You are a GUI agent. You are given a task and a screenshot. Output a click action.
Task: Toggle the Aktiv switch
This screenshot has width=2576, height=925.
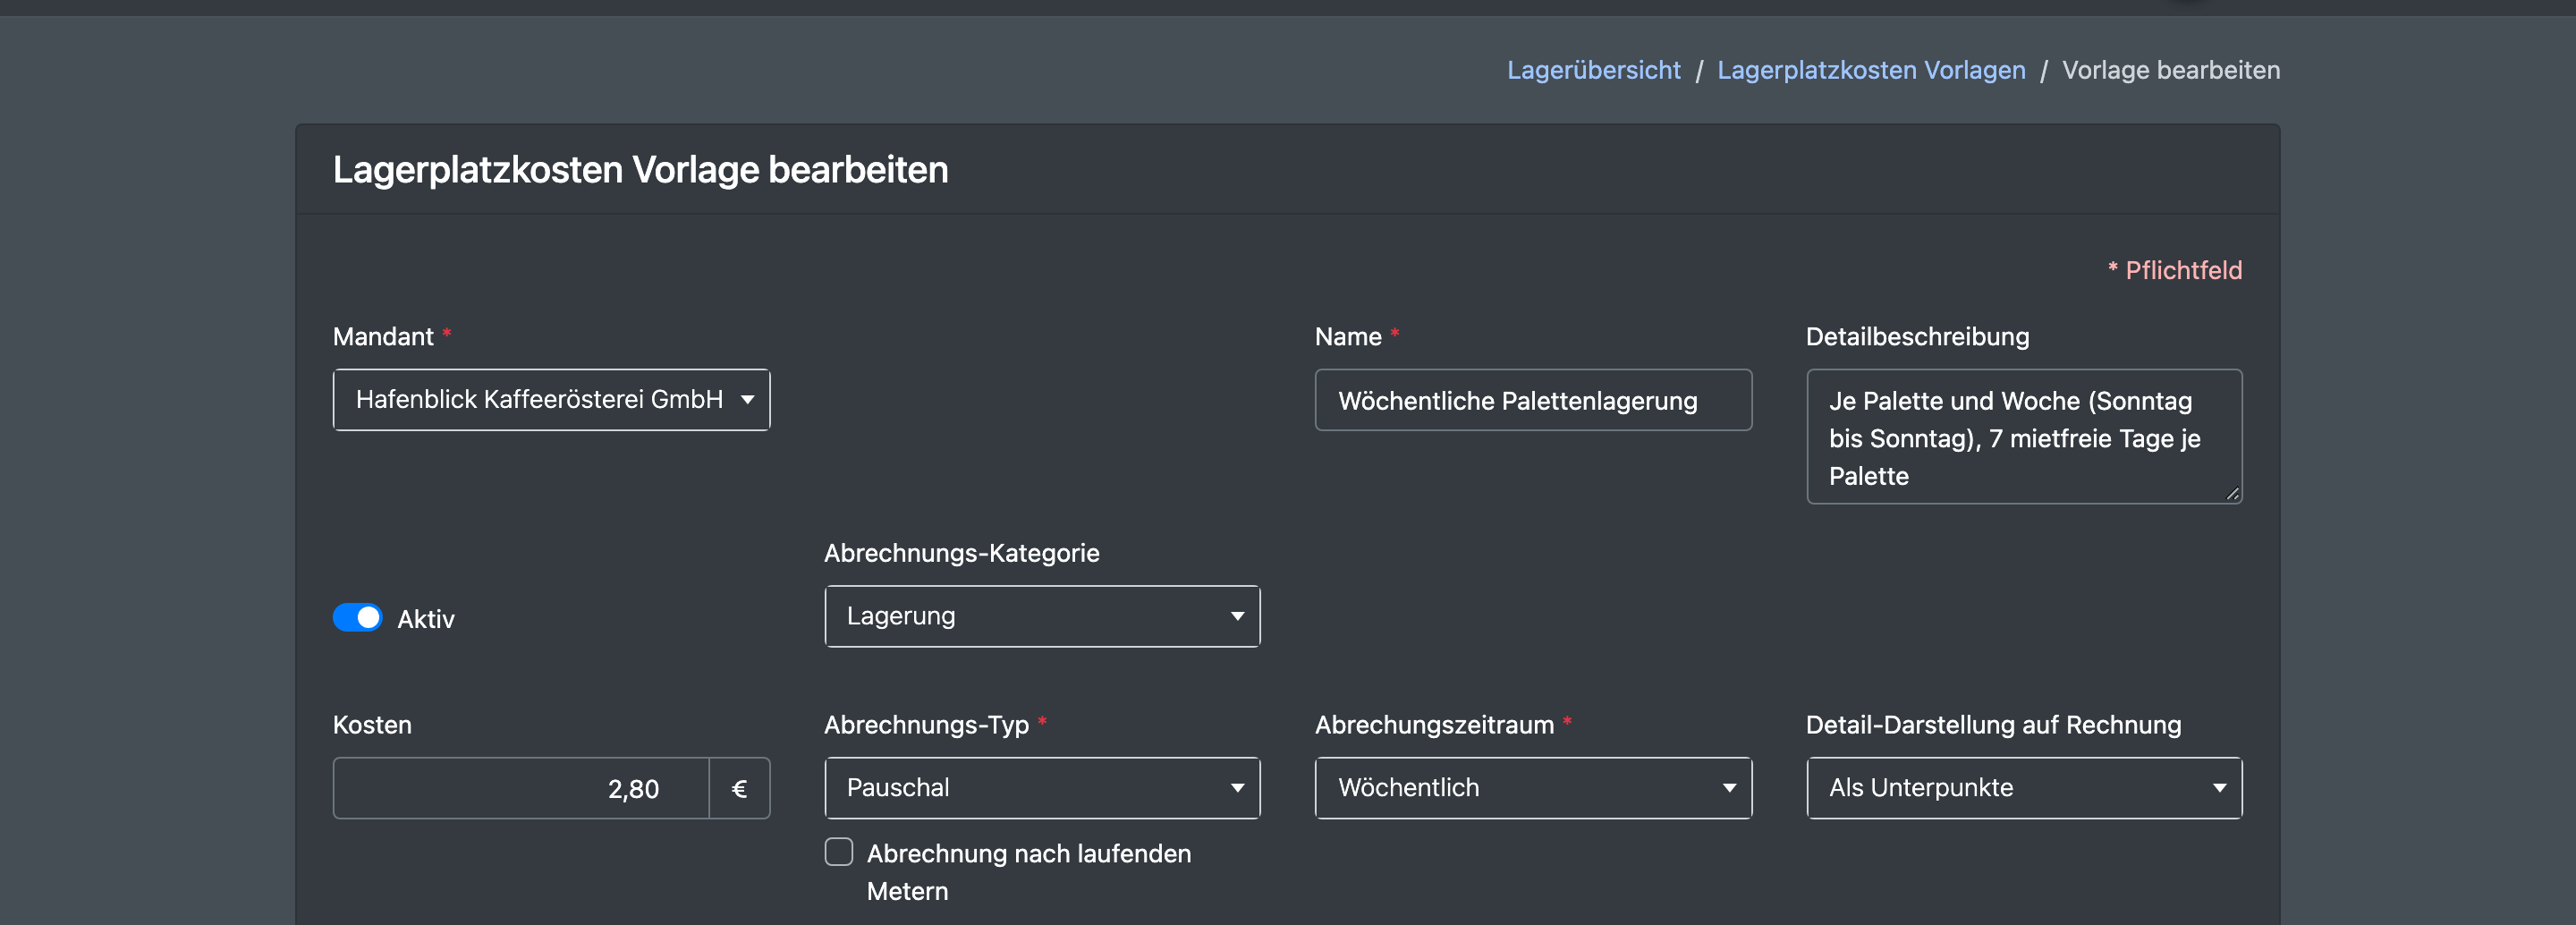(x=357, y=618)
